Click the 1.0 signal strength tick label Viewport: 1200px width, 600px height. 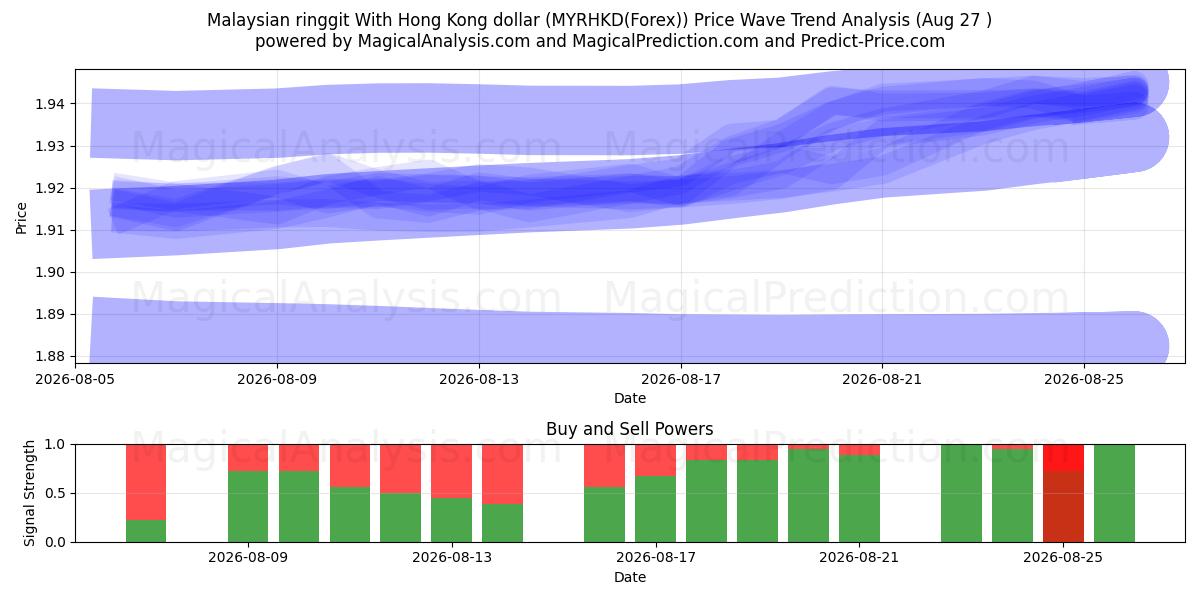(56, 444)
